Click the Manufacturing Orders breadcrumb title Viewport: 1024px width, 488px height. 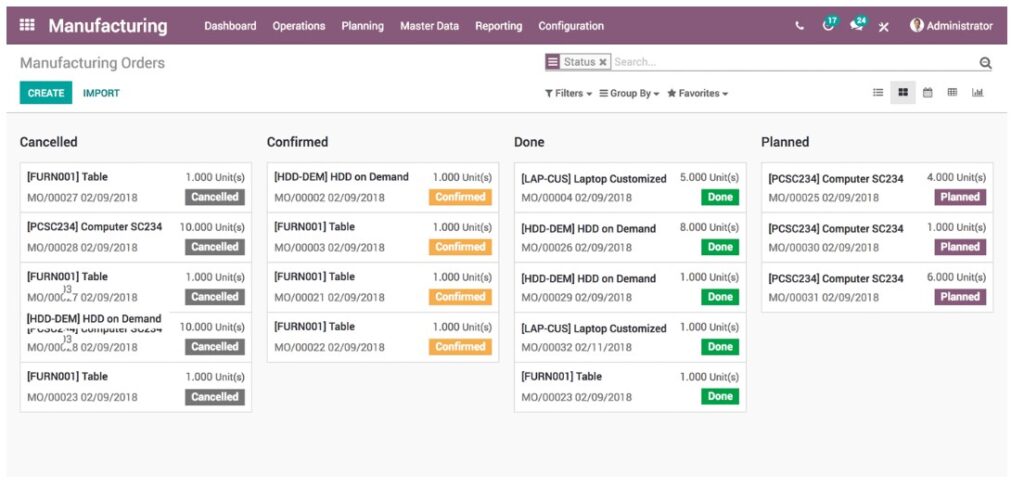92,63
